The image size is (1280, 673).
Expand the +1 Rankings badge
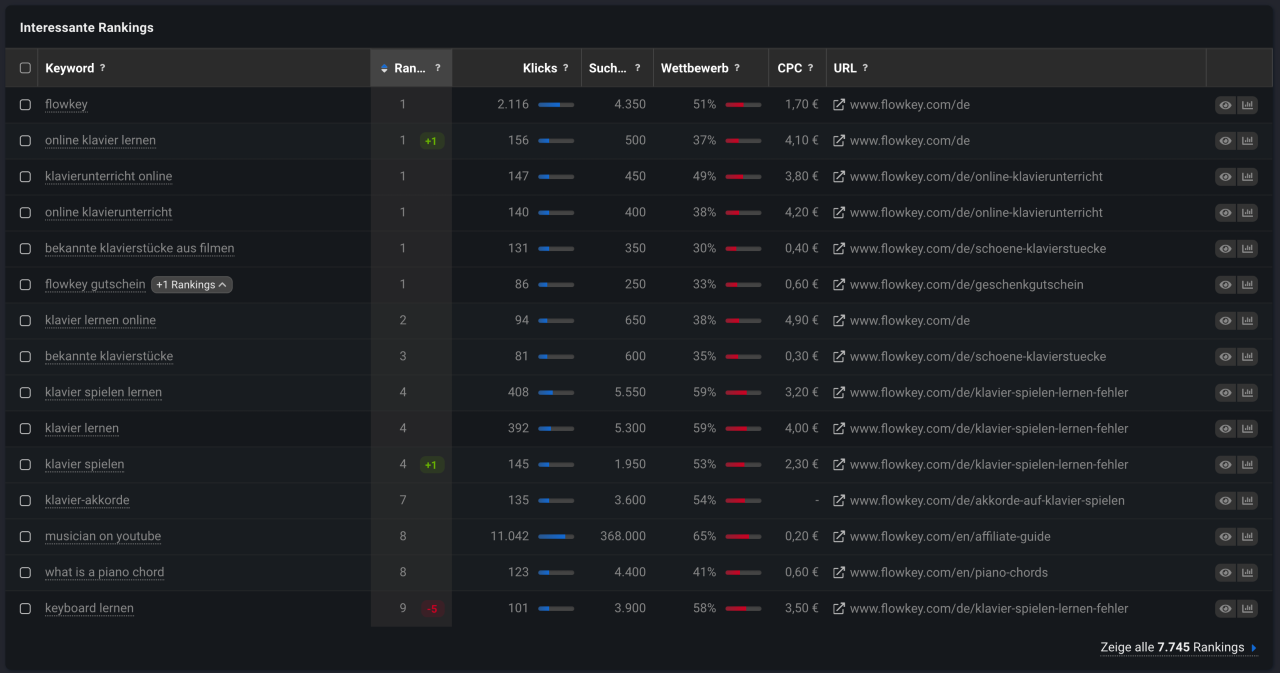pyautogui.click(x=192, y=285)
